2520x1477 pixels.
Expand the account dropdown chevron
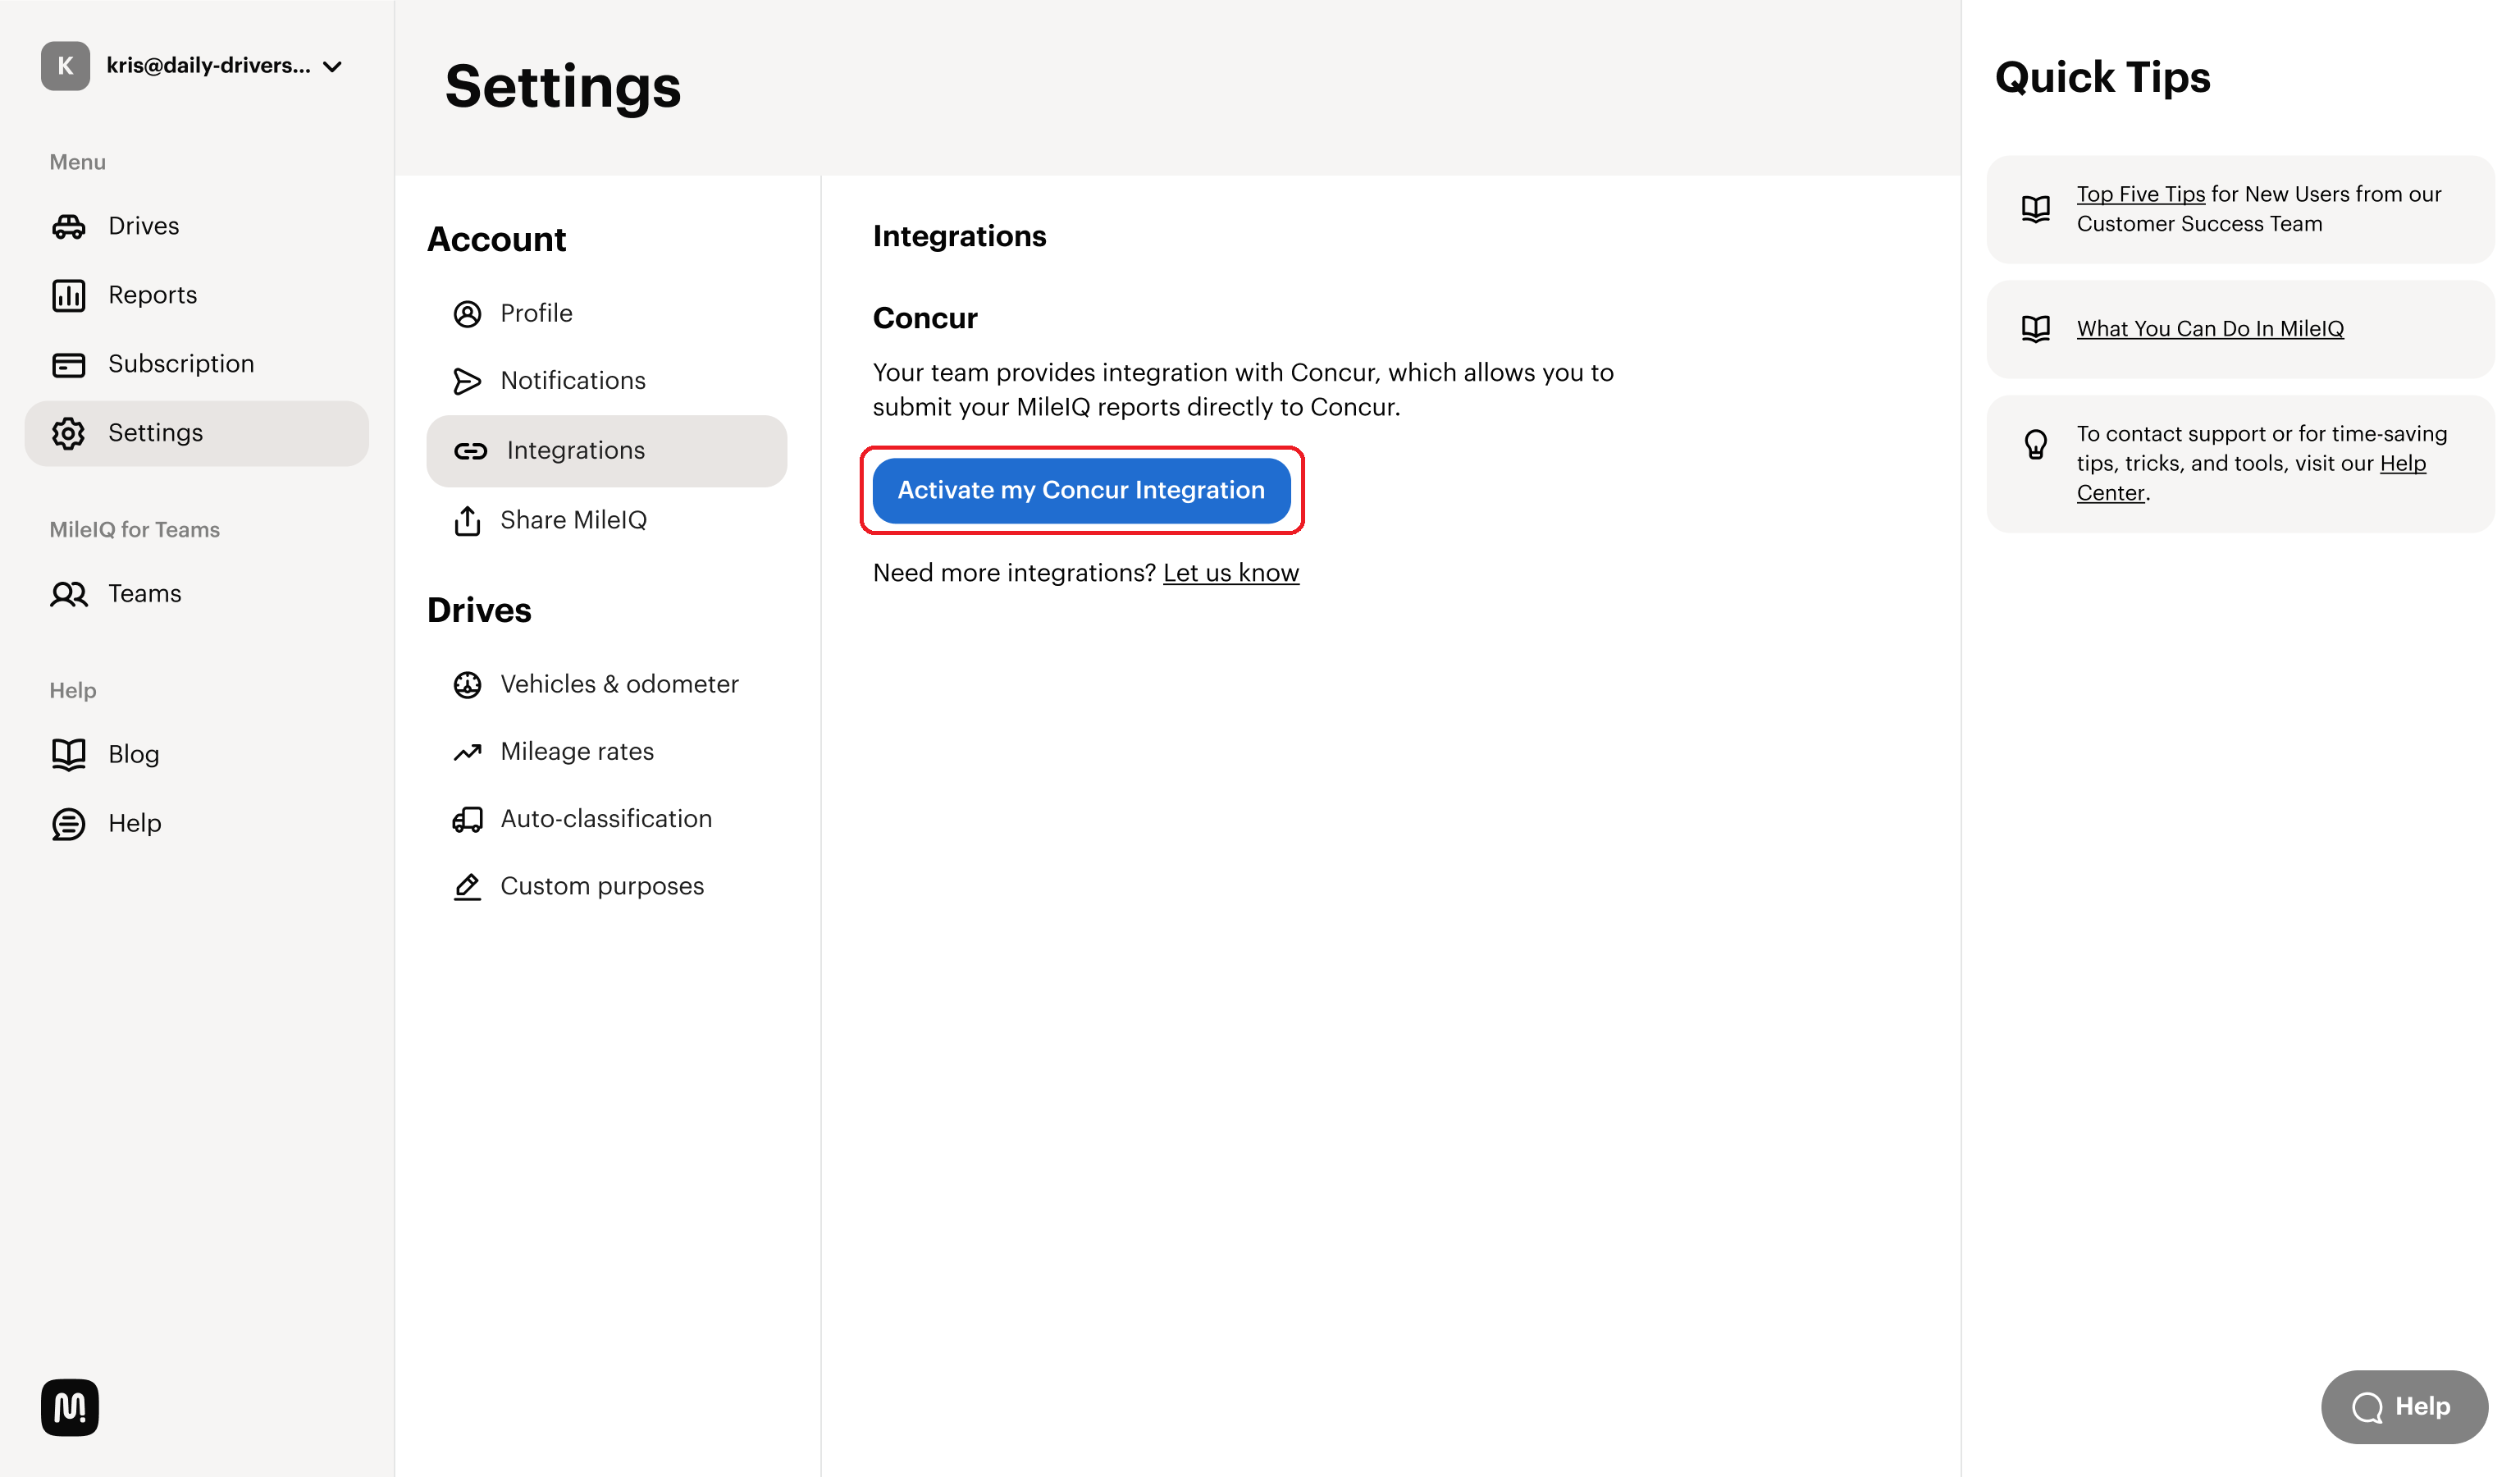[x=333, y=67]
